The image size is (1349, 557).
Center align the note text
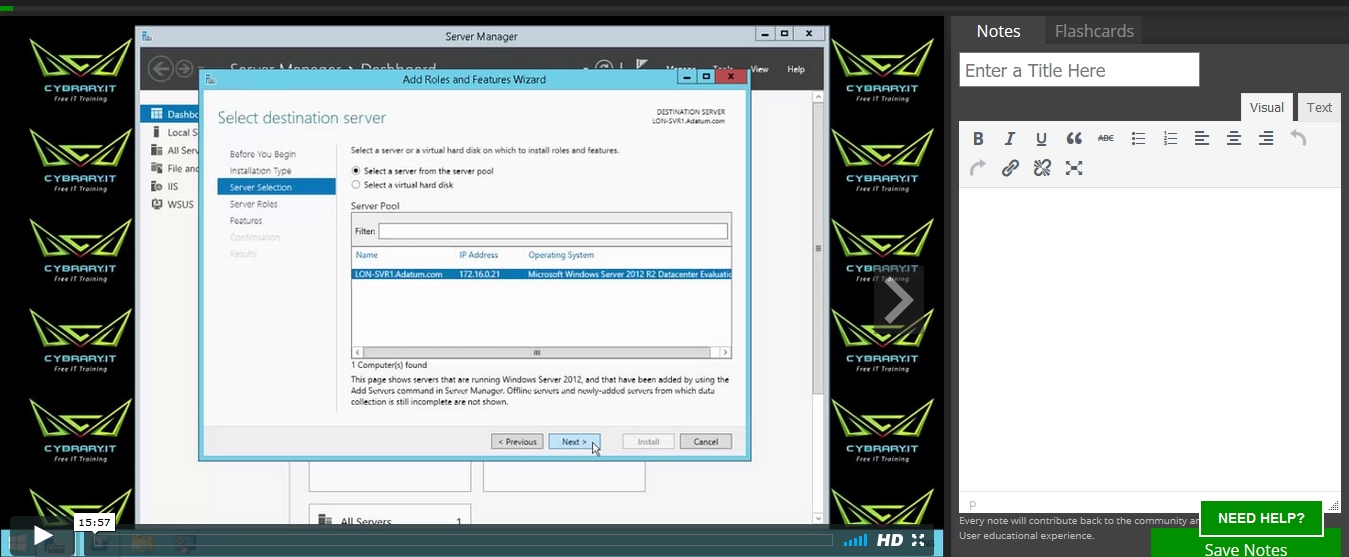pos(1234,139)
